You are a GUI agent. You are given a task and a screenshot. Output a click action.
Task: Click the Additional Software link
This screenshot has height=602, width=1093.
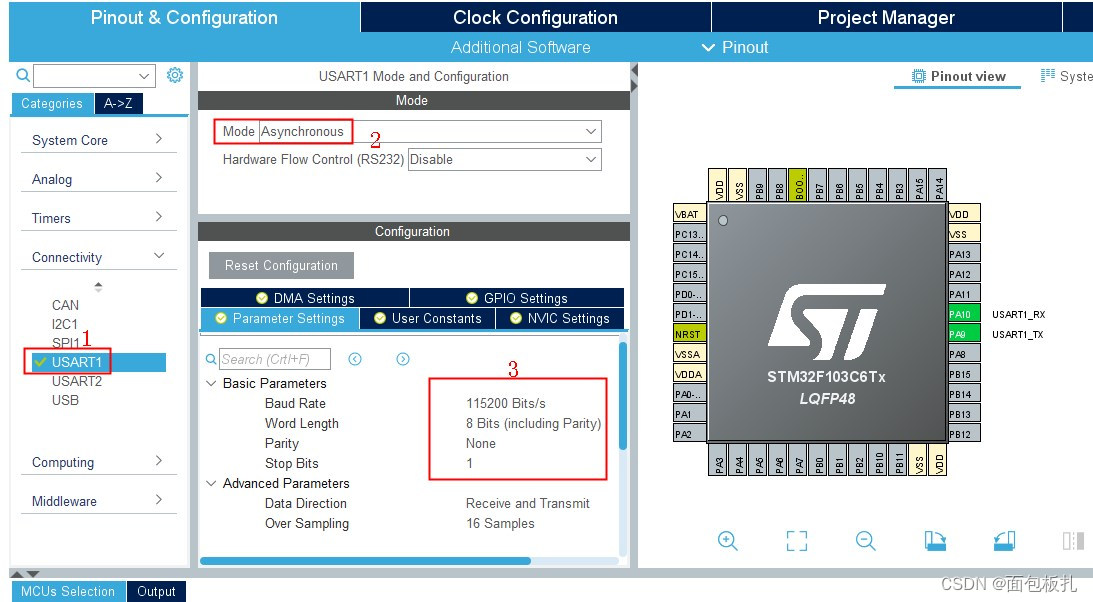point(520,47)
